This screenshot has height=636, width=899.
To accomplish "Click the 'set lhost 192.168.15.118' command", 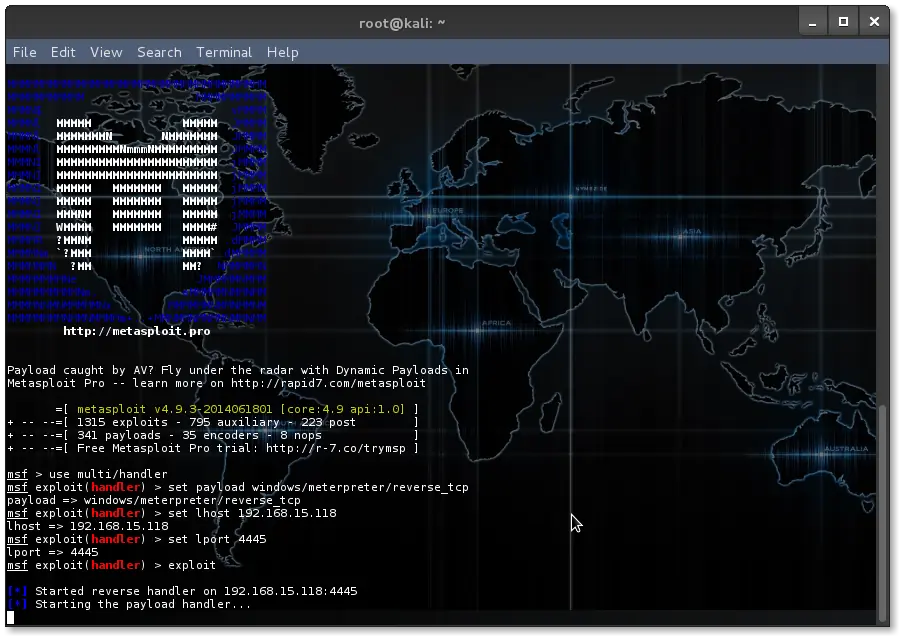I will coord(252,513).
